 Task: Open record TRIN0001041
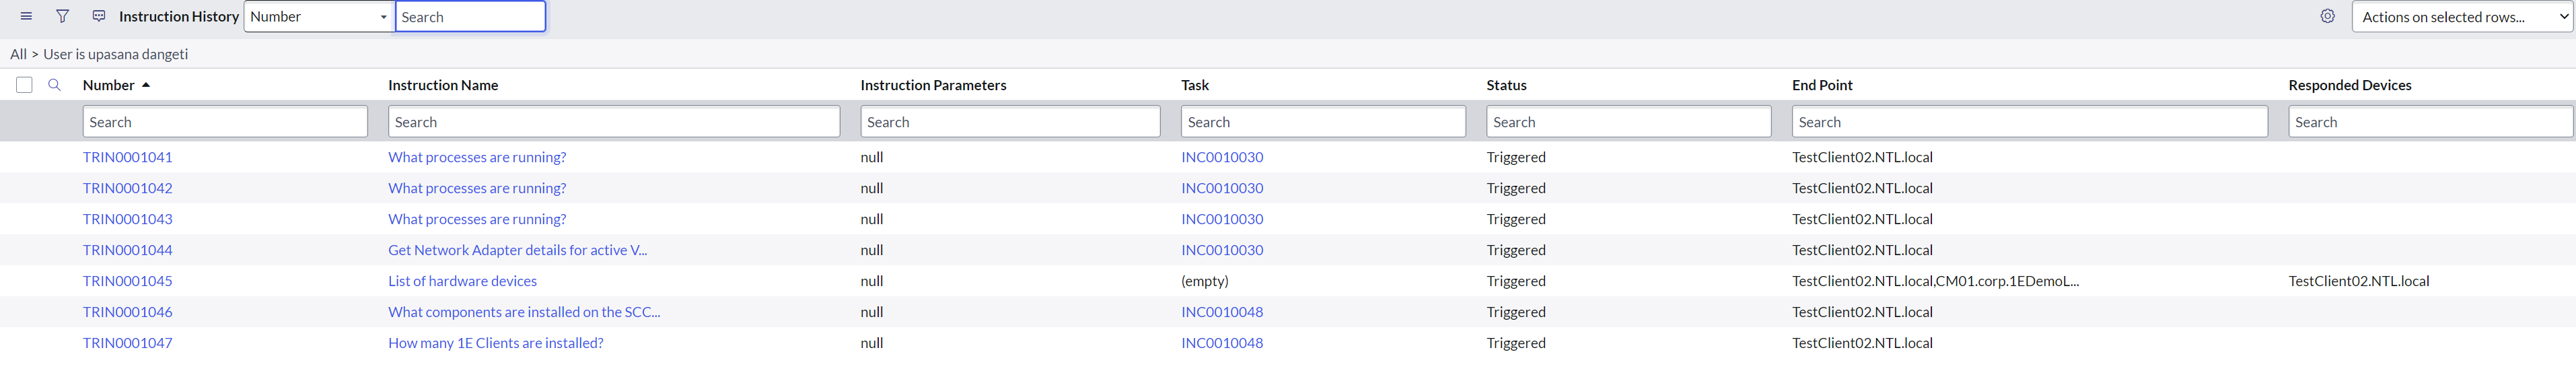click(127, 157)
